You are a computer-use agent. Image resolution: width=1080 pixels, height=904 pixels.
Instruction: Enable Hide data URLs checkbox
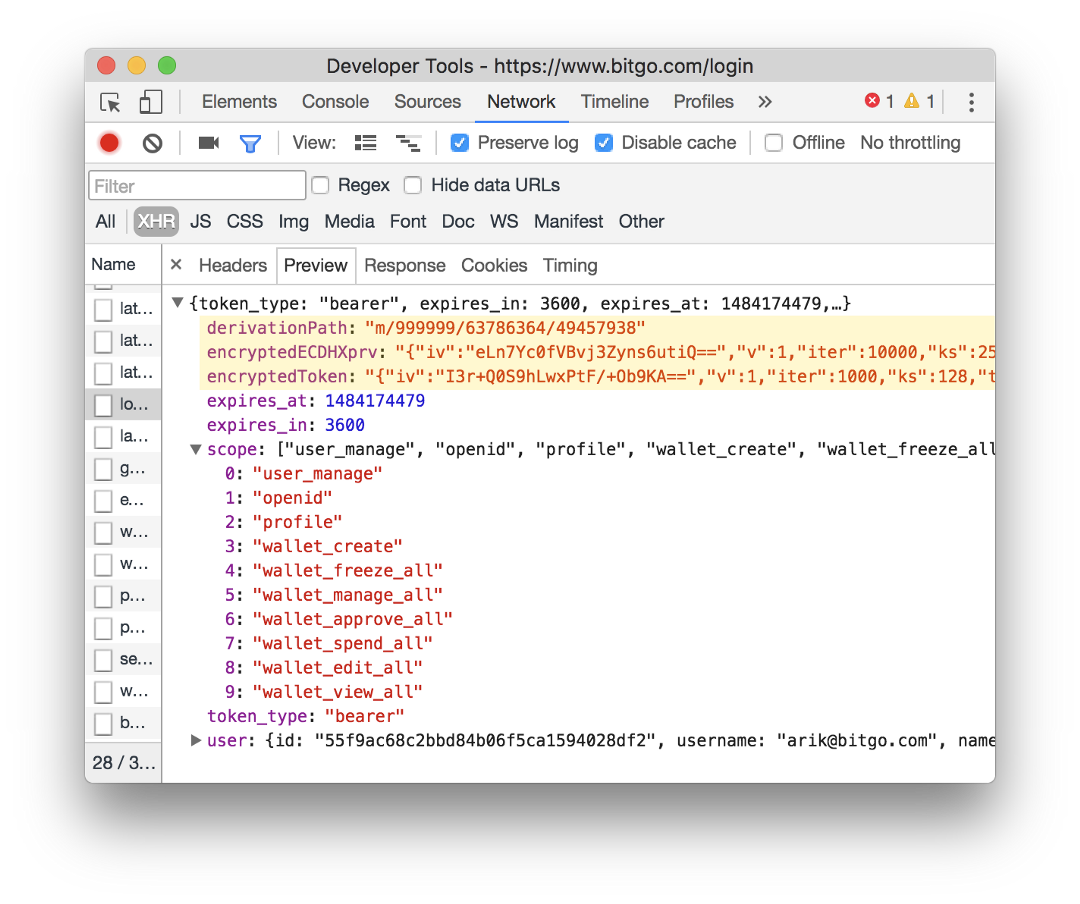coord(413,185)
